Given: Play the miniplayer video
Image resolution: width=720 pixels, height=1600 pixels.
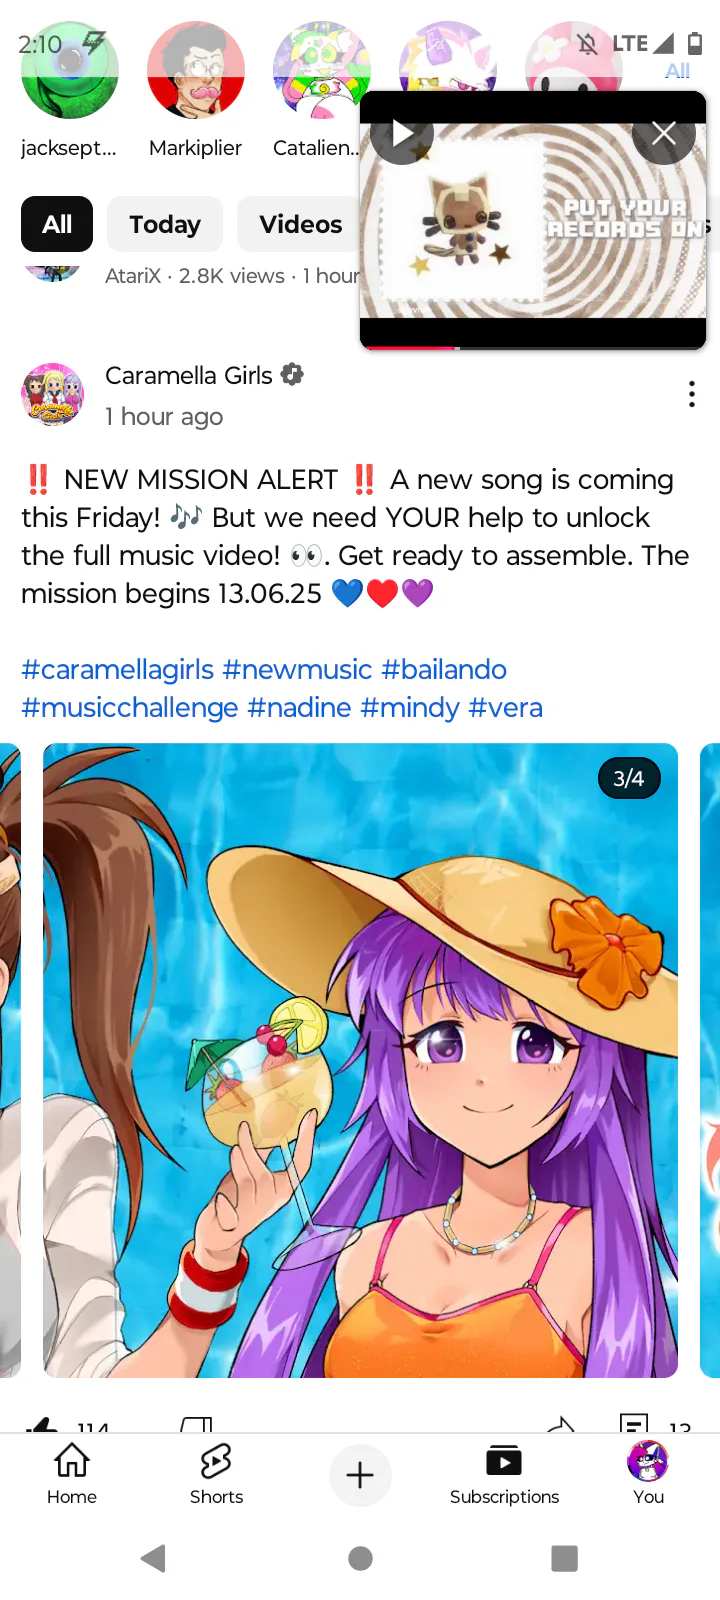Looking at the screenshot, I should coord(403,133).
